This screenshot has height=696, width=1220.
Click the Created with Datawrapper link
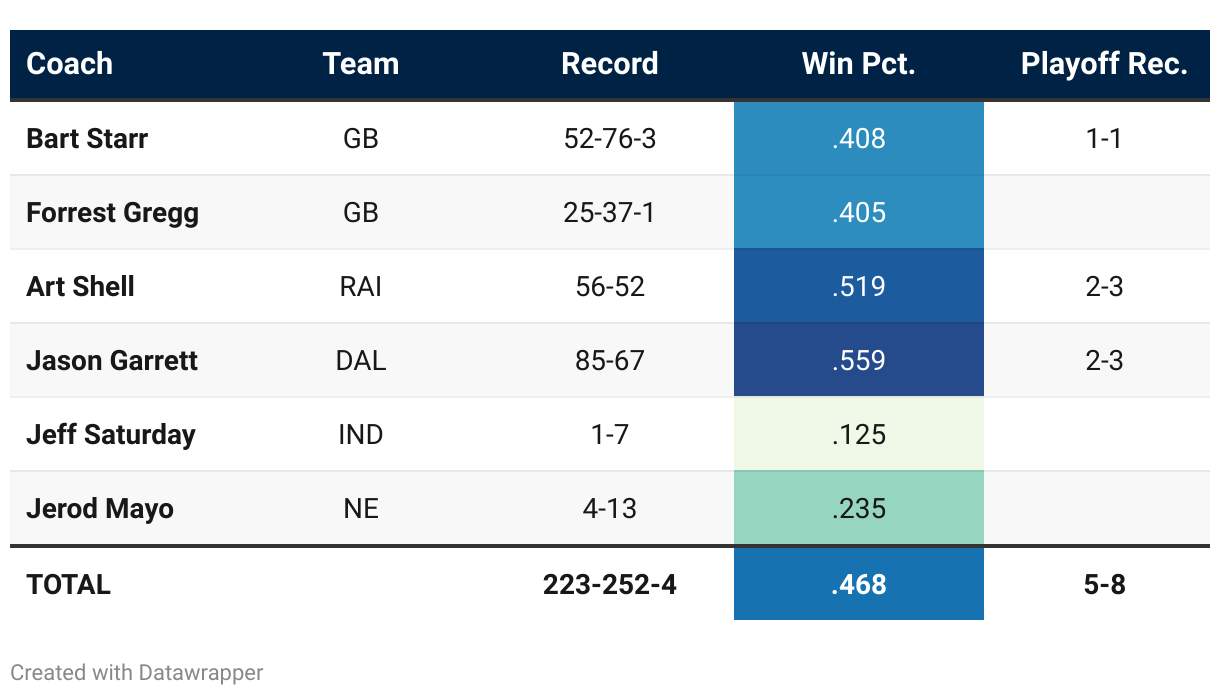point(137,672)
